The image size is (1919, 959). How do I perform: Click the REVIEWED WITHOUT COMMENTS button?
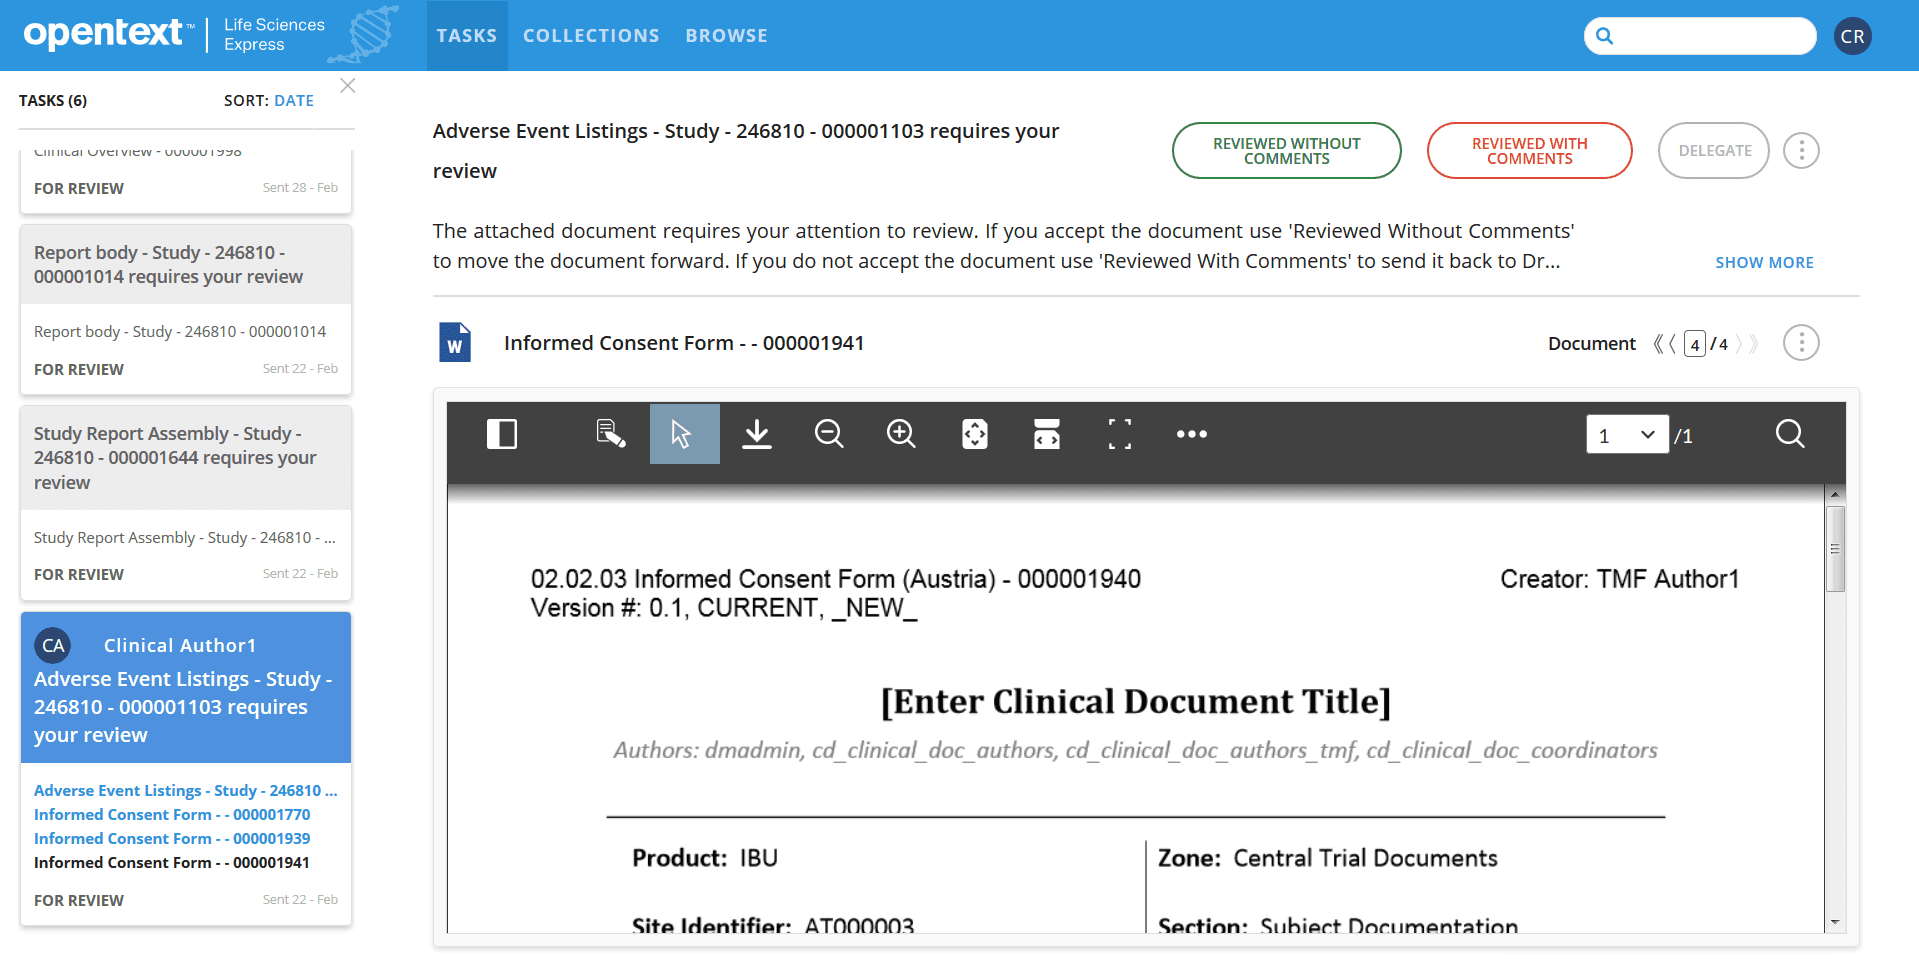coord(1286,150)
